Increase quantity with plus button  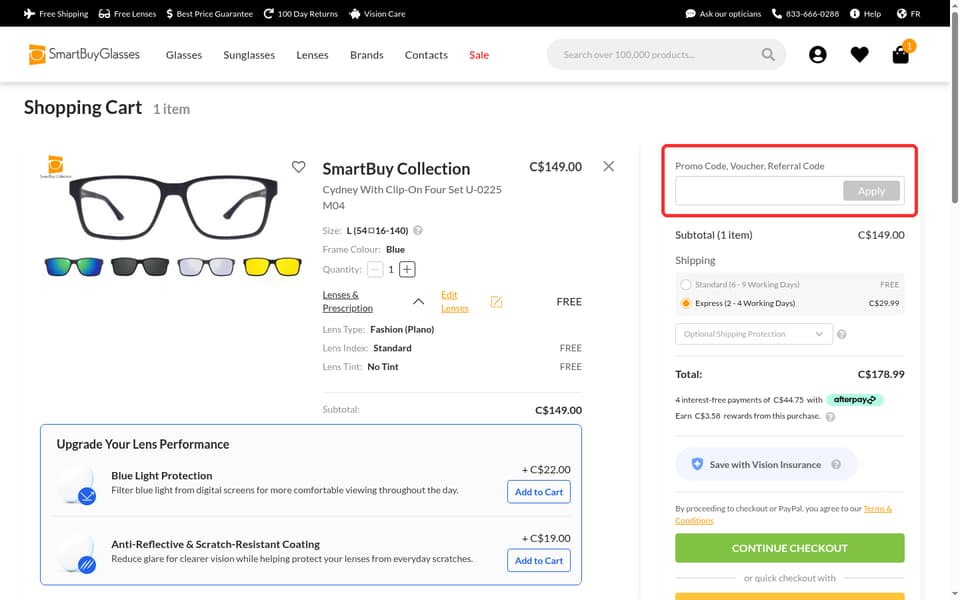point(407,269)
